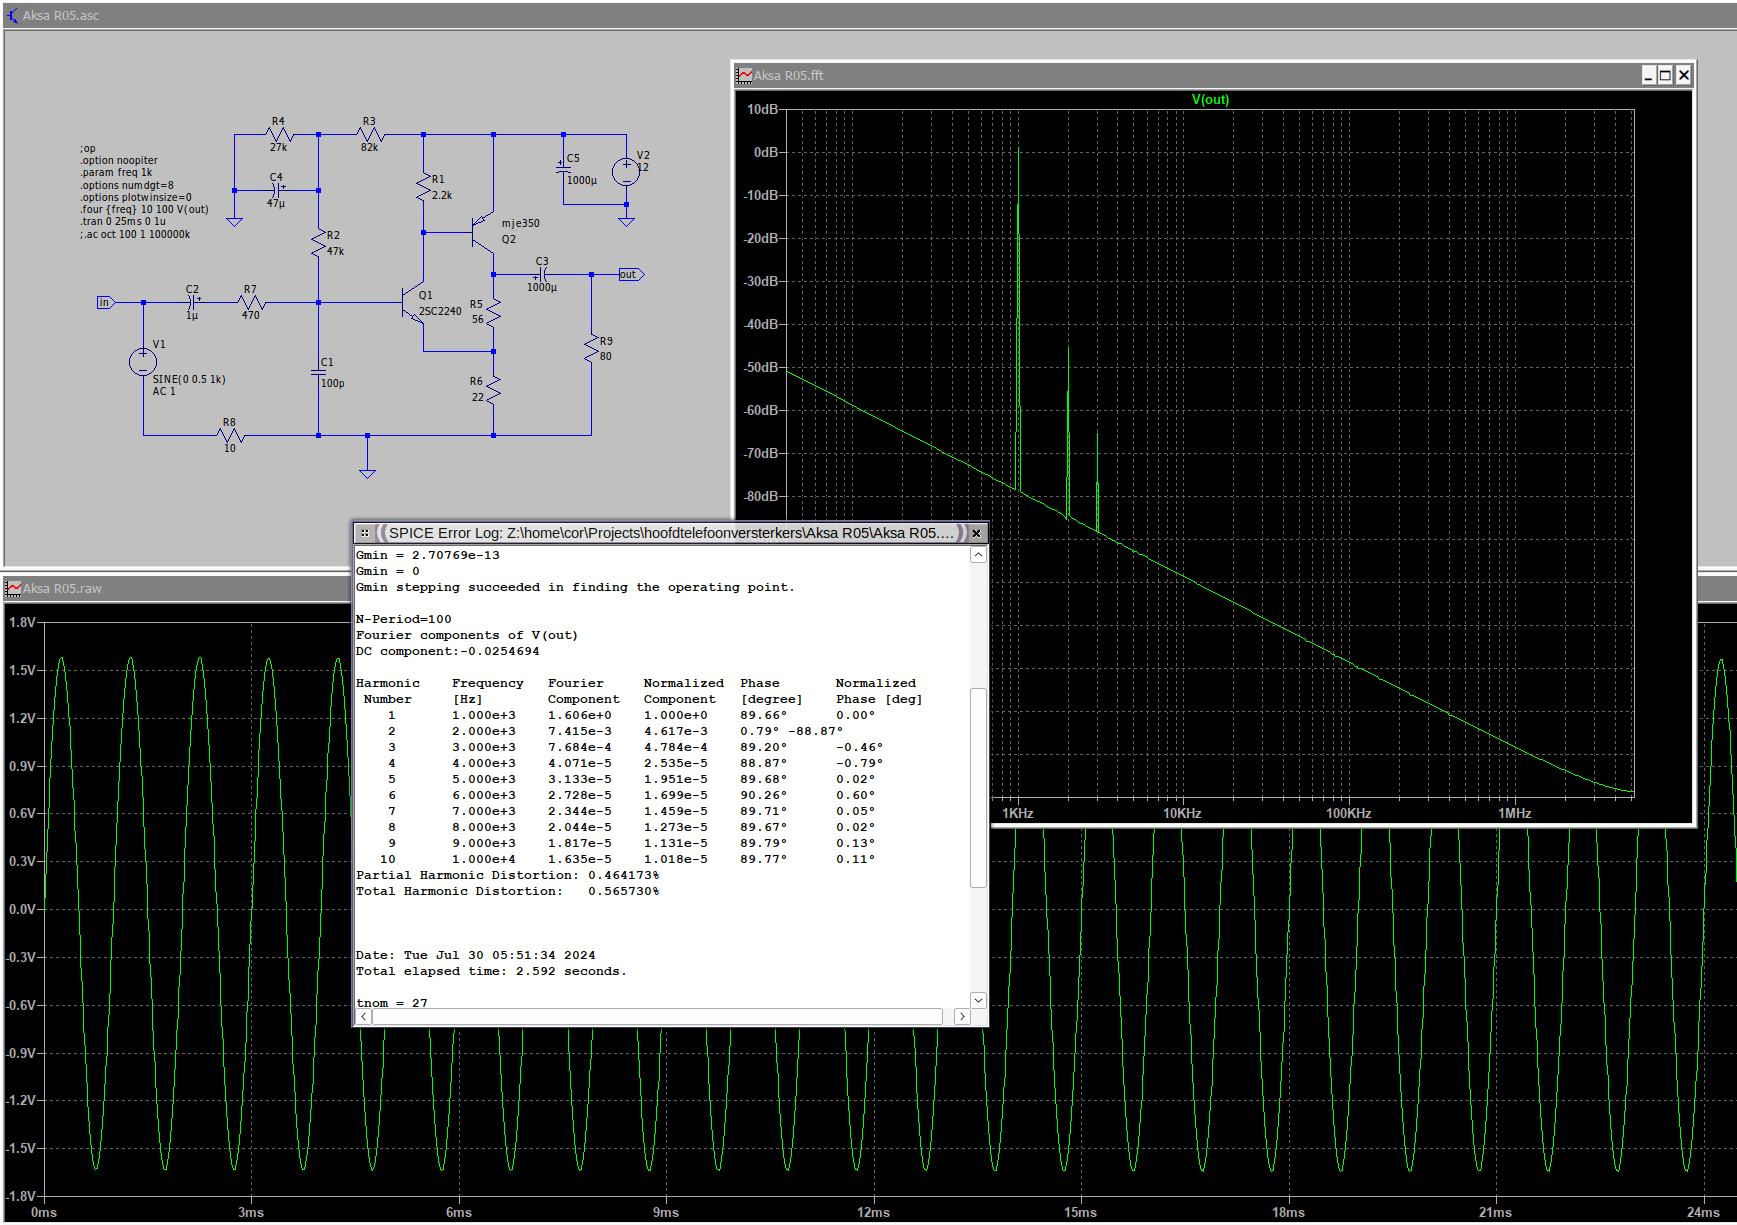Select capacitor C1 100p
The height and width of the screenshot is (1225, 1737).
tap(319, 372)
